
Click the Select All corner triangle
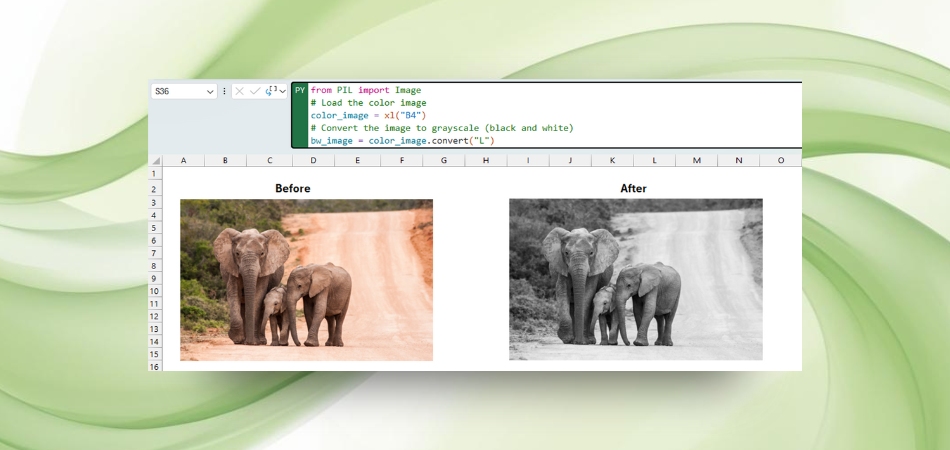(156, 160)
